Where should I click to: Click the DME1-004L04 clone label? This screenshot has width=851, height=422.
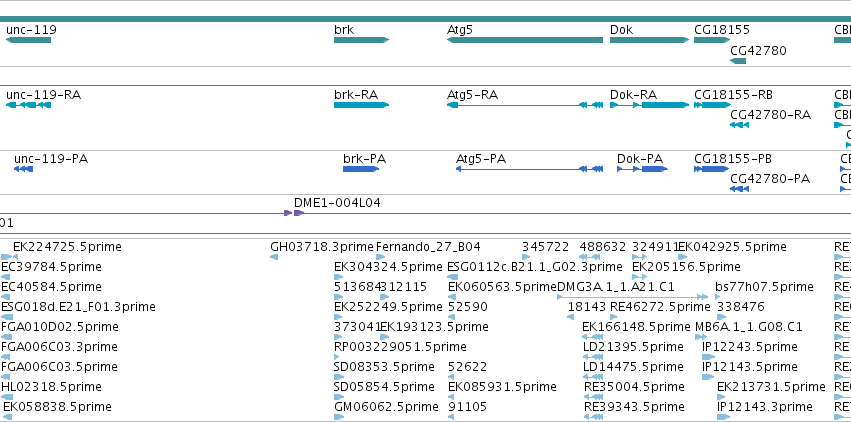coord(337,203)
